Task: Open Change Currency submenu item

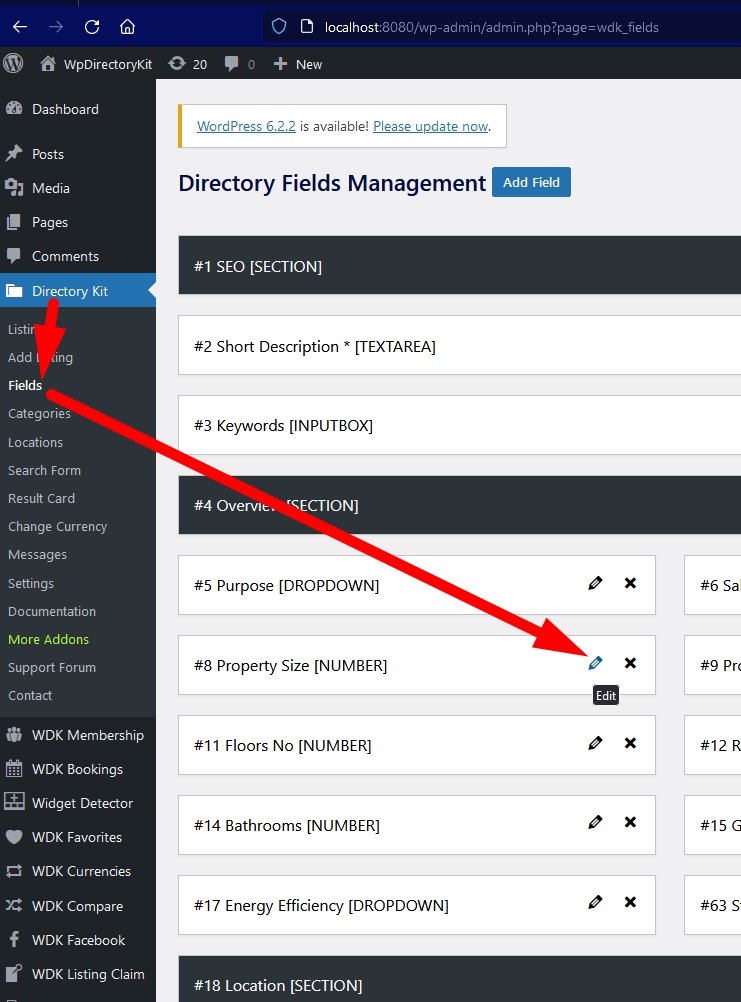Action: pyautogui.click(x=57, y=527)
